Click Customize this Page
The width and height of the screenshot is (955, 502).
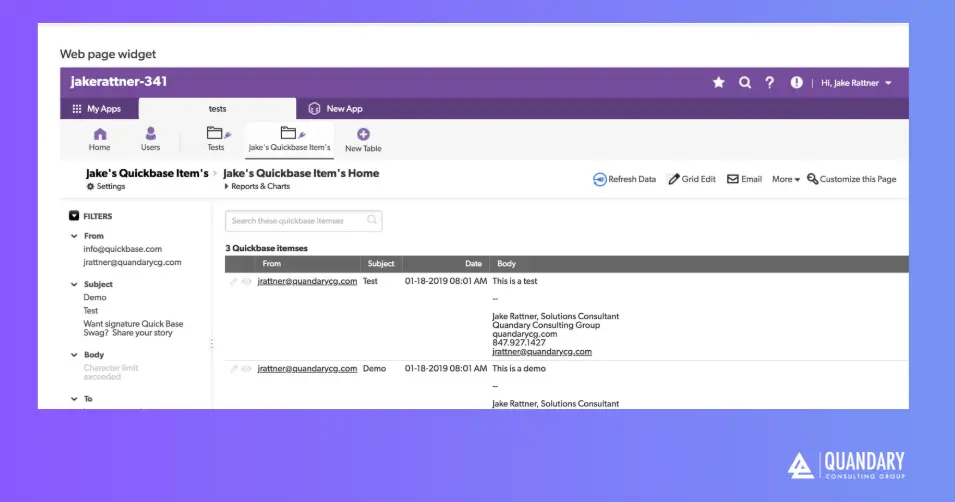click(851, 179)
